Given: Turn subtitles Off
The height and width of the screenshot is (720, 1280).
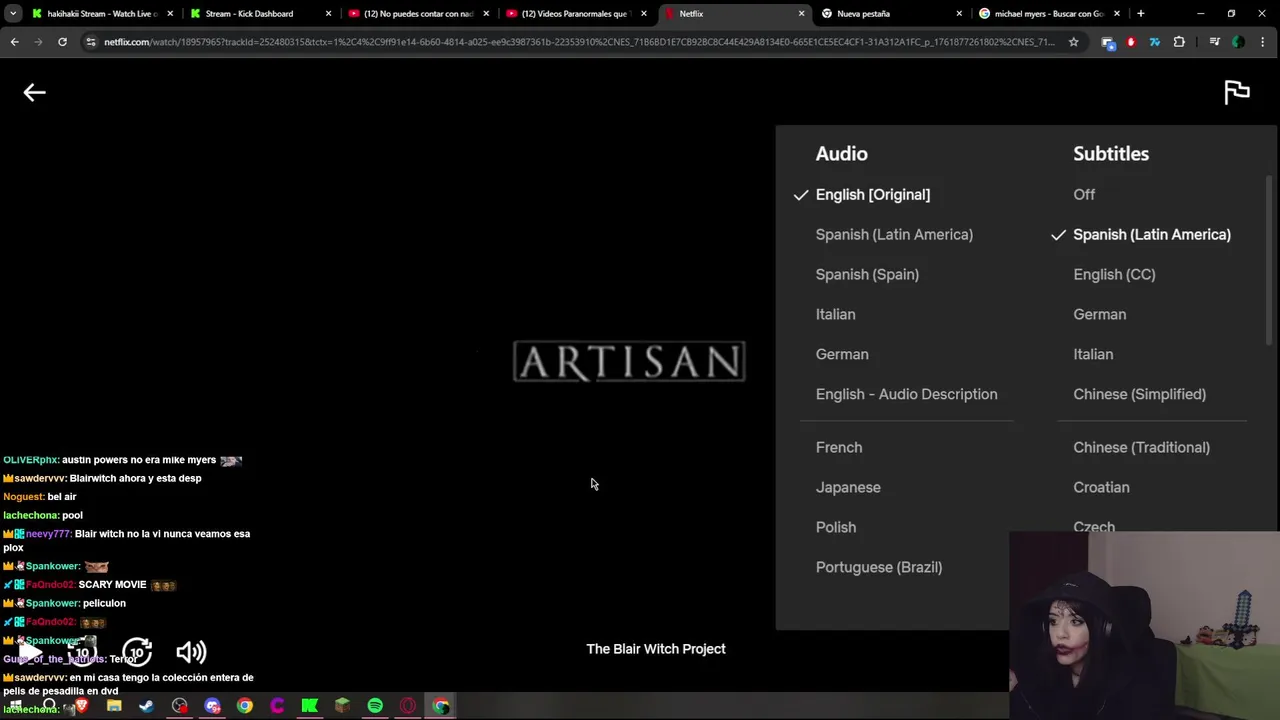Looking at the screenshot, I should tap(1084, 195).
